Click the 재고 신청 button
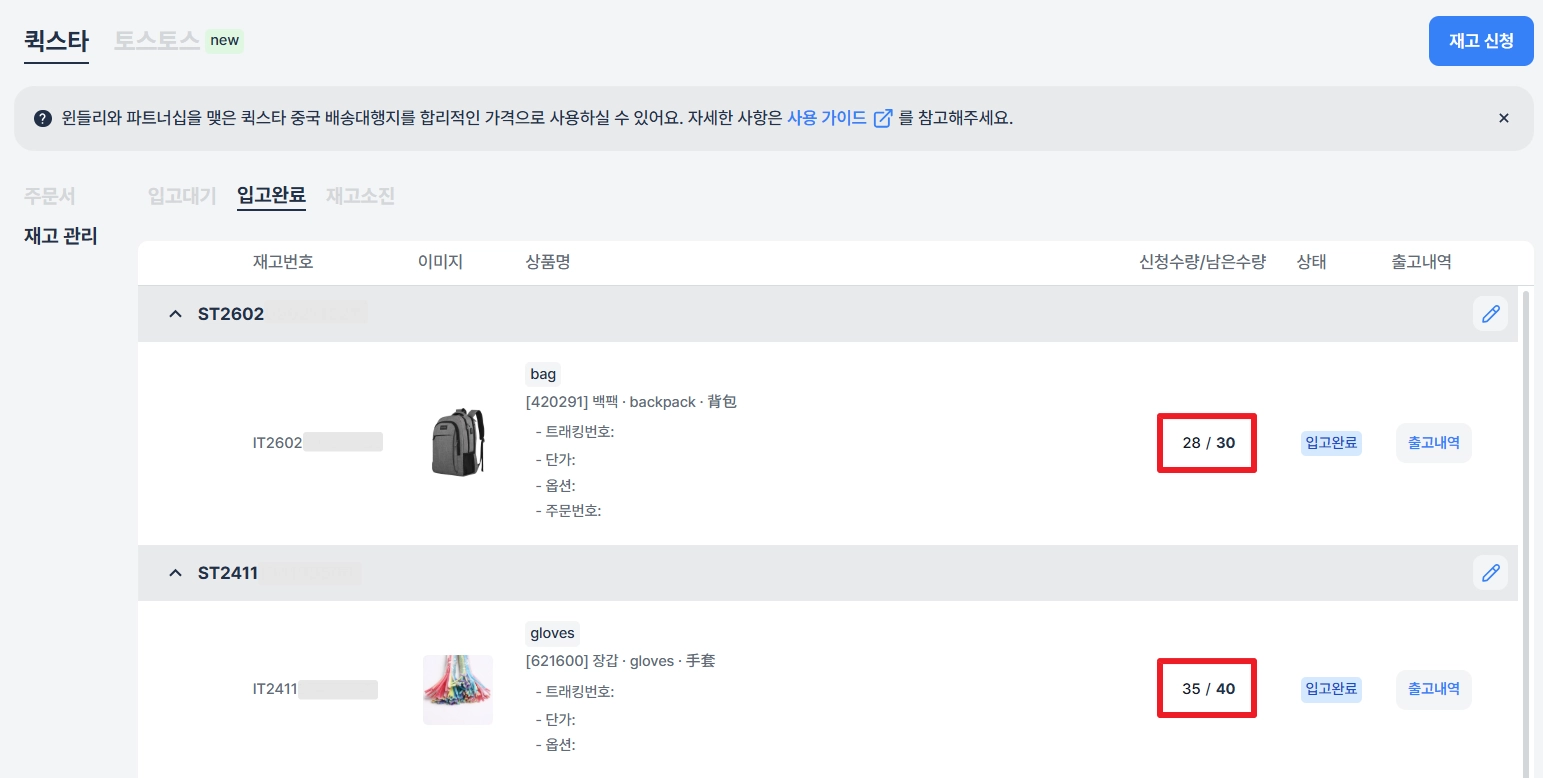The width and height of the screenshot is (1543, 778). point(1480,41)
